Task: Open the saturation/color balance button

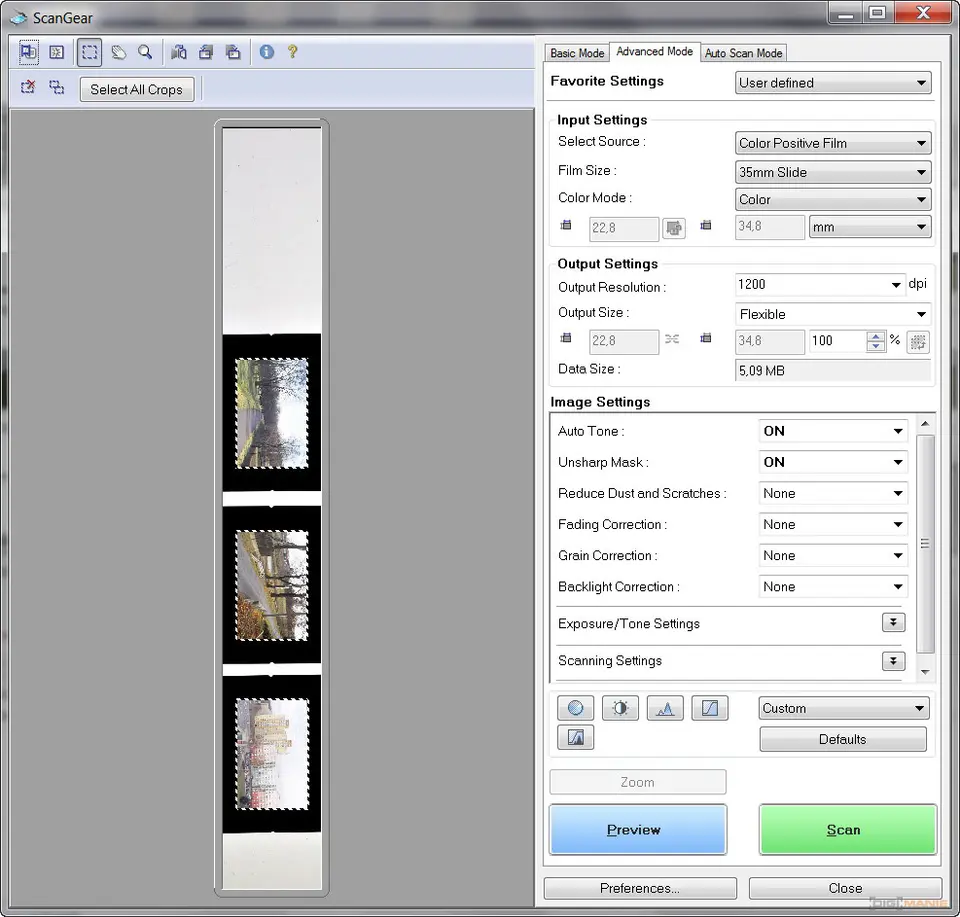Action: coord(575,708)
